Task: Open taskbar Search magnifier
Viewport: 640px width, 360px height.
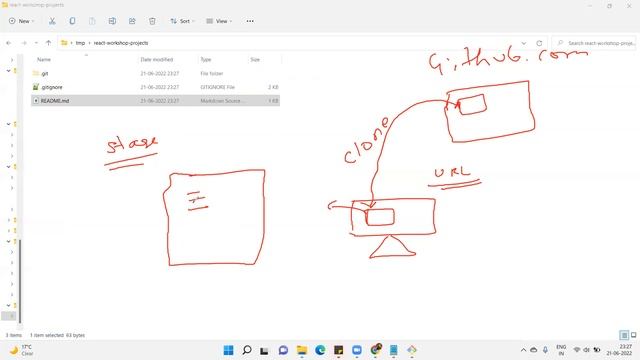Action: [x=247, y=350]
